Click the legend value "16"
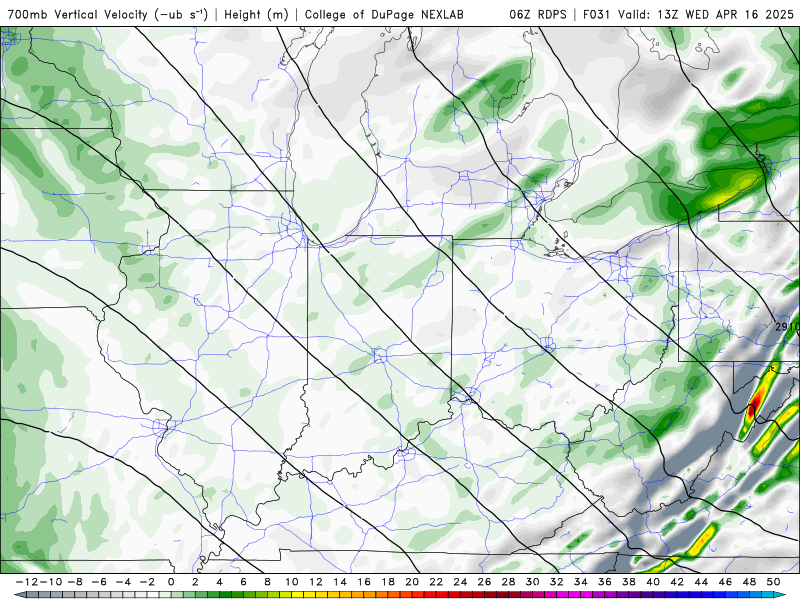This screenshot has width=800, height=600. (364, 582)
